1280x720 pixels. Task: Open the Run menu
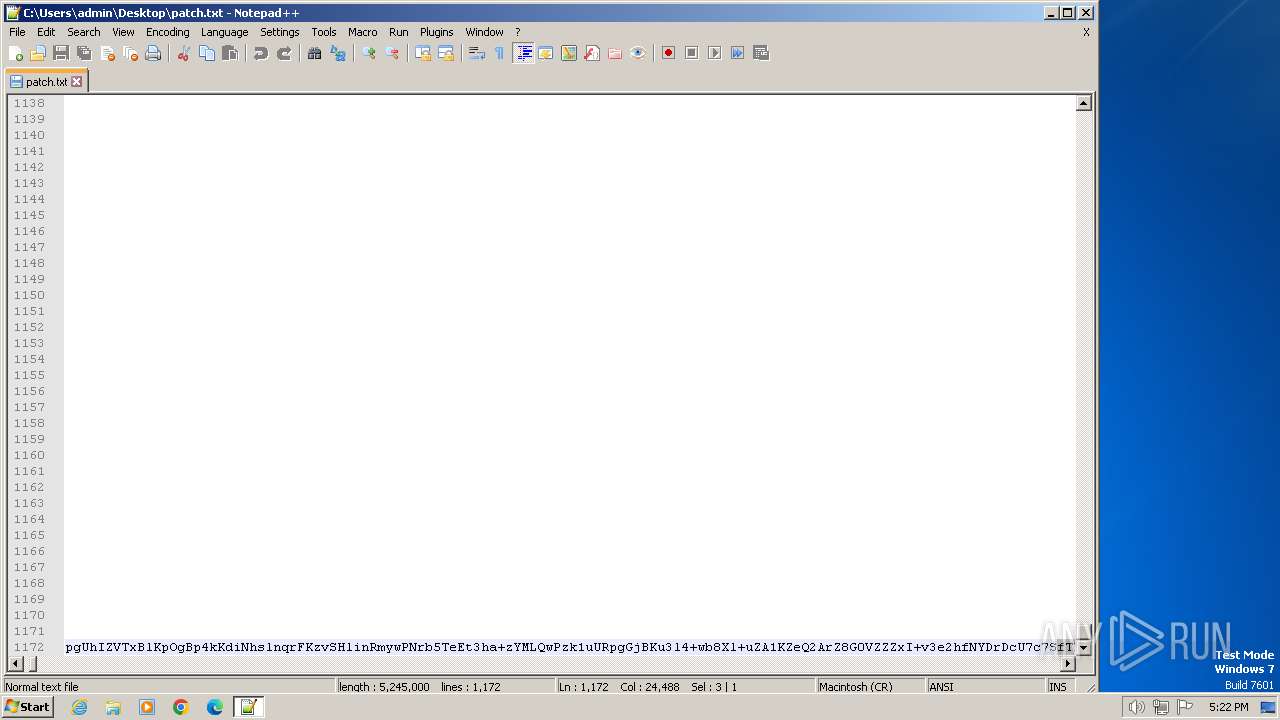[x=399, y=32]
